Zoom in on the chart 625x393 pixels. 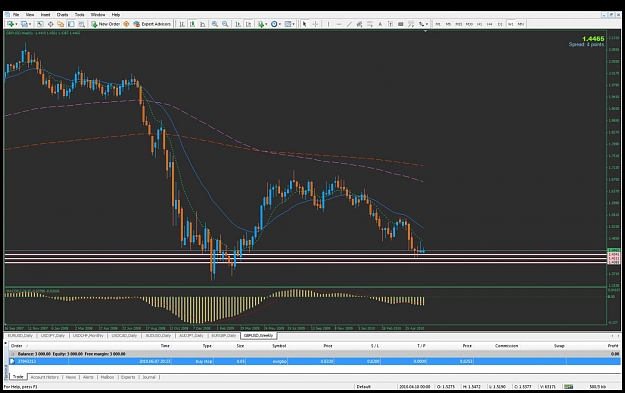[x=215, y=24]
